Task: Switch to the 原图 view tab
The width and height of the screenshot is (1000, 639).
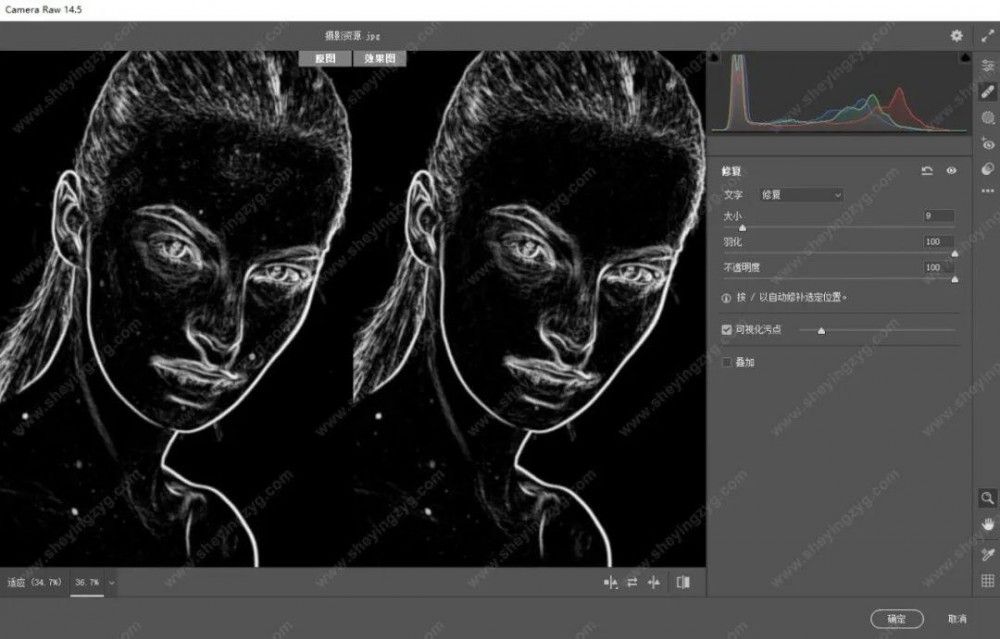Action: click(x=324, y=59)
